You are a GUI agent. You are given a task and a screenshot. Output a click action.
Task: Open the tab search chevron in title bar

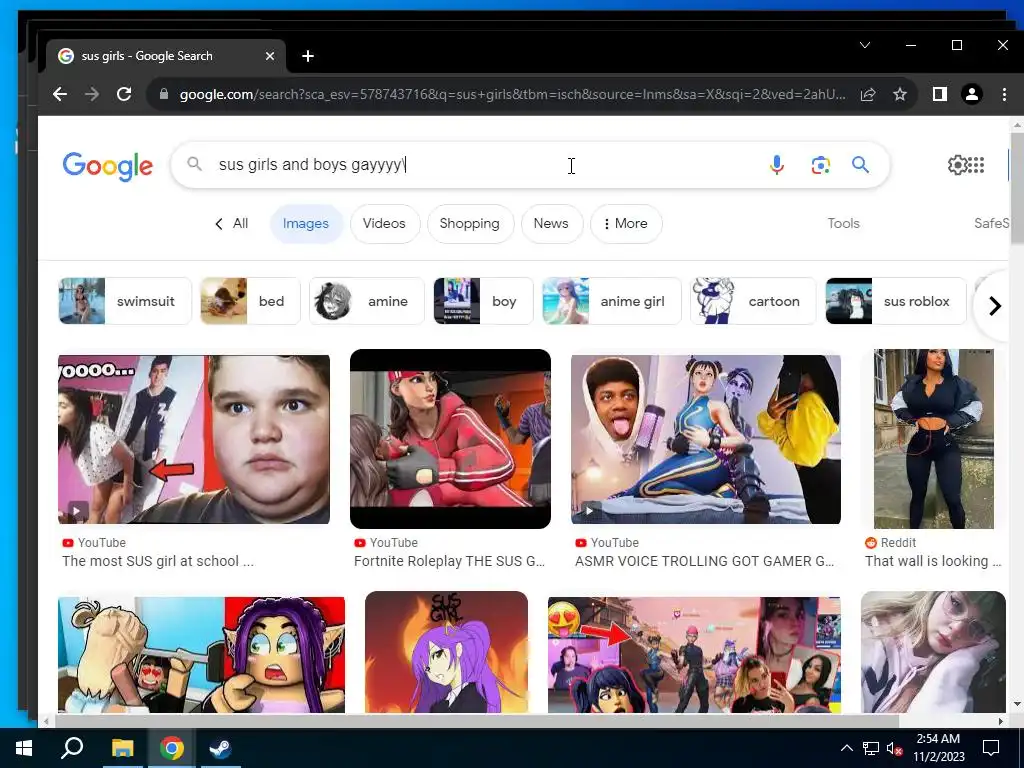(x=865, y=45)
